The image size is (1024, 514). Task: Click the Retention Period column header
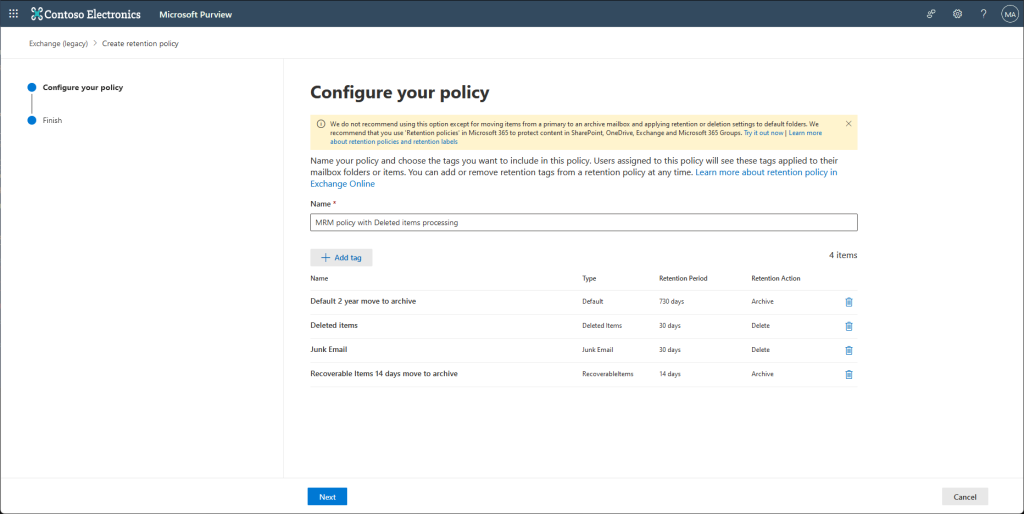(x=683, y=278)
